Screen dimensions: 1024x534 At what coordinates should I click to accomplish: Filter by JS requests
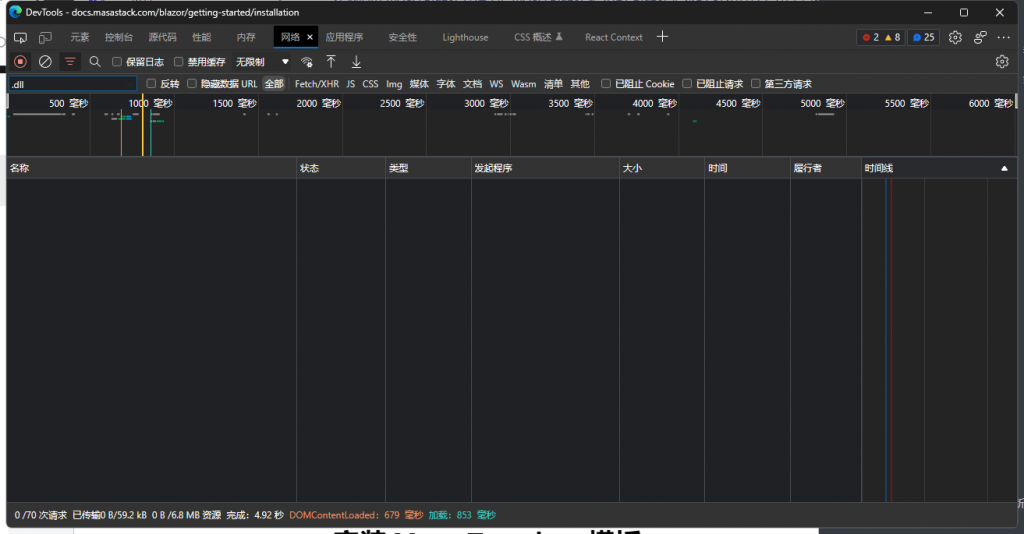pyautogui.click(x=351, y=84)
